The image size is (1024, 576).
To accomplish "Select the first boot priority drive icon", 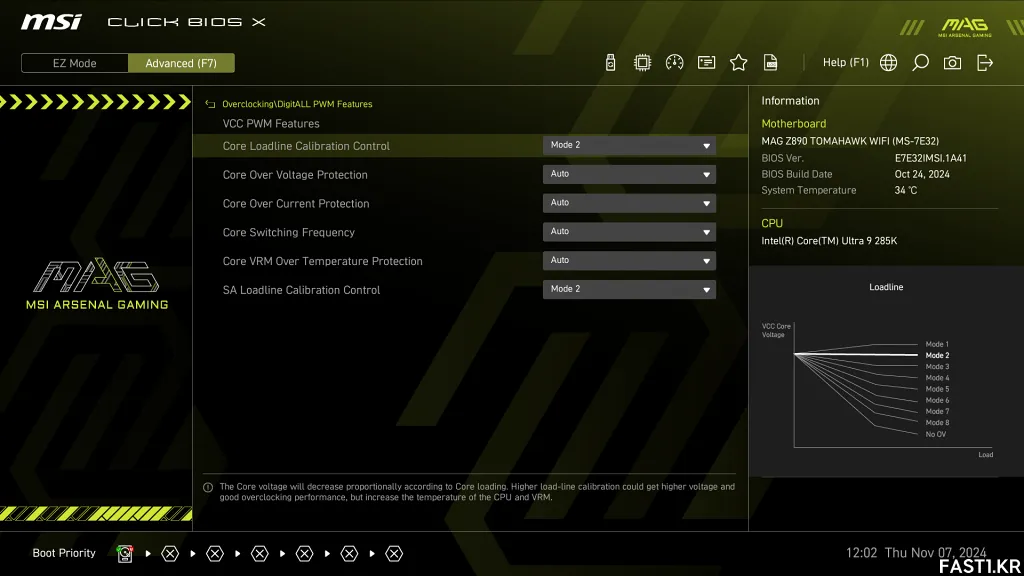I will pos(125,554).
